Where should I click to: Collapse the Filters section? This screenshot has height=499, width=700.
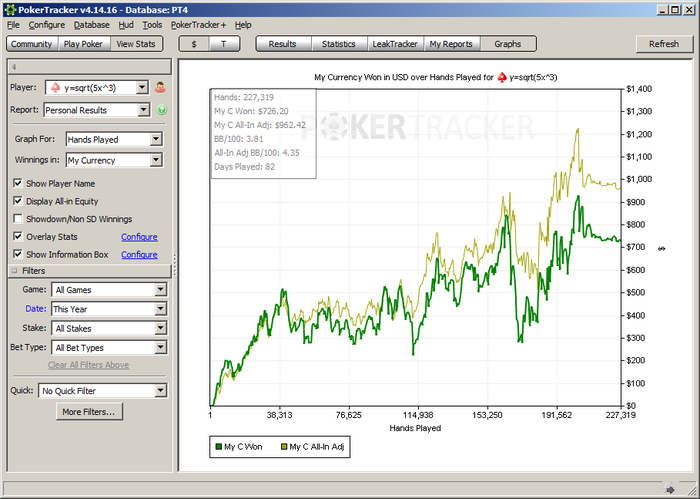[x=14, y=270]
